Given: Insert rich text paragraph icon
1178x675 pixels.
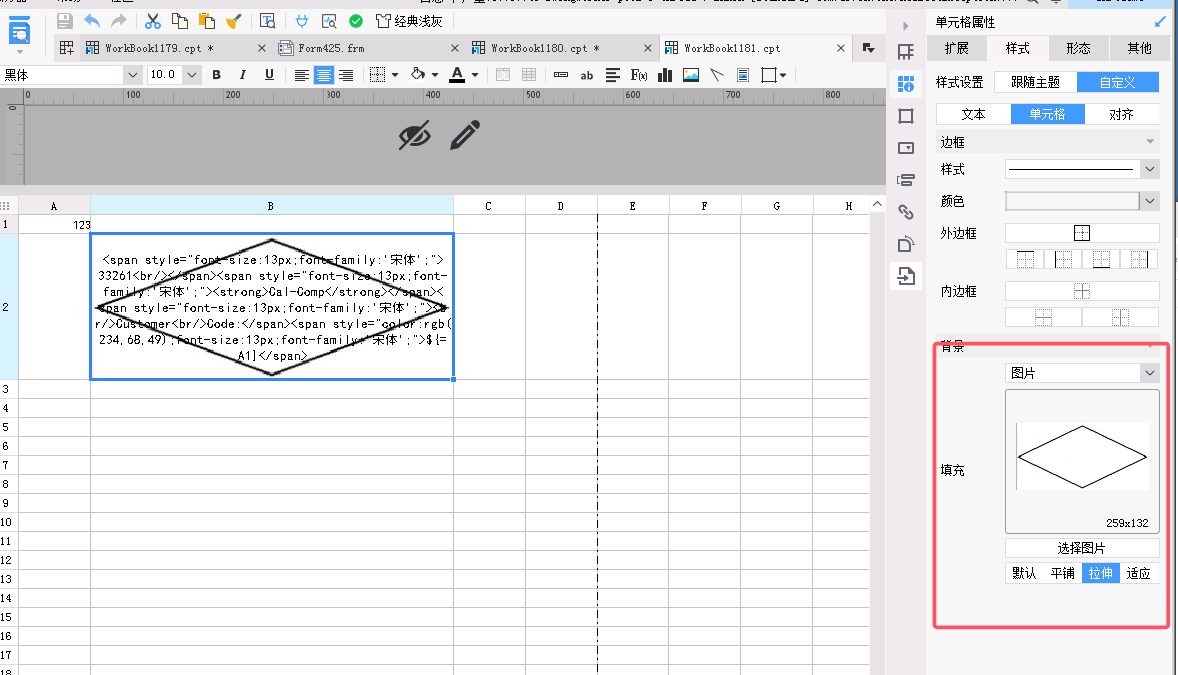Looking at the screenshot, I should (613, 74).
